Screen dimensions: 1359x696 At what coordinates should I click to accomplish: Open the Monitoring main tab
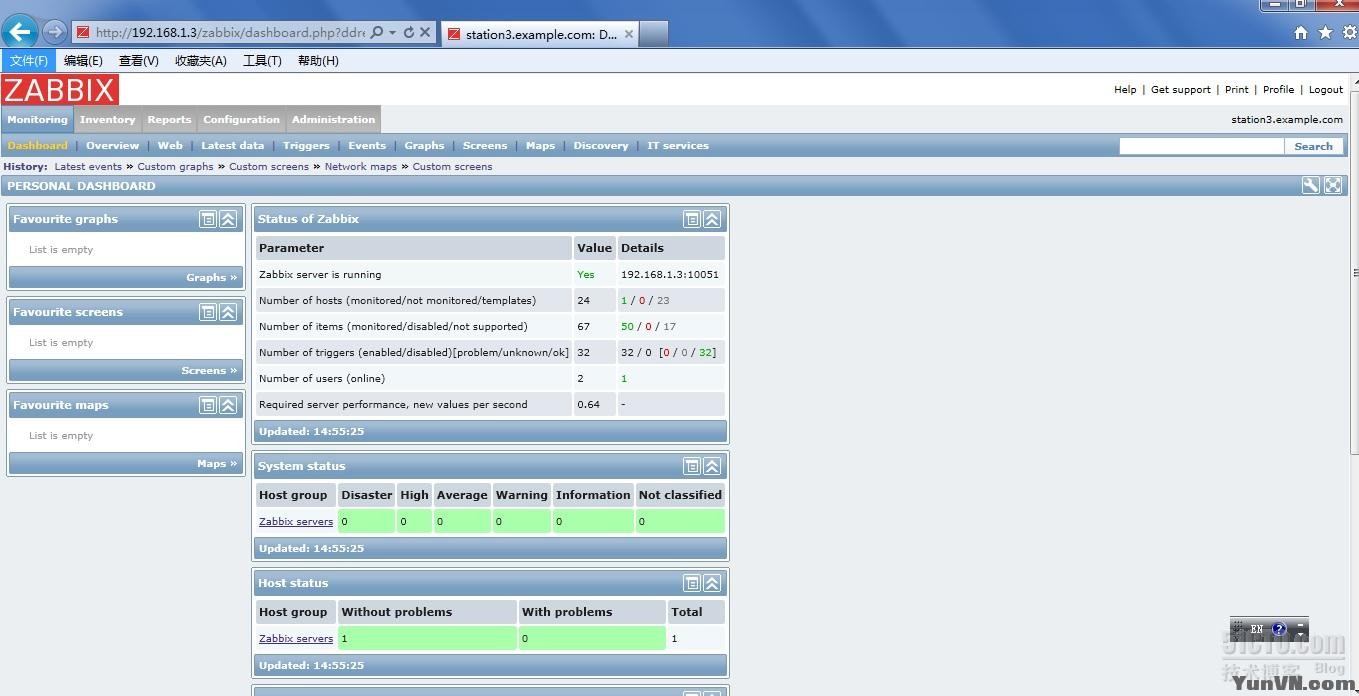pos(37,119)
